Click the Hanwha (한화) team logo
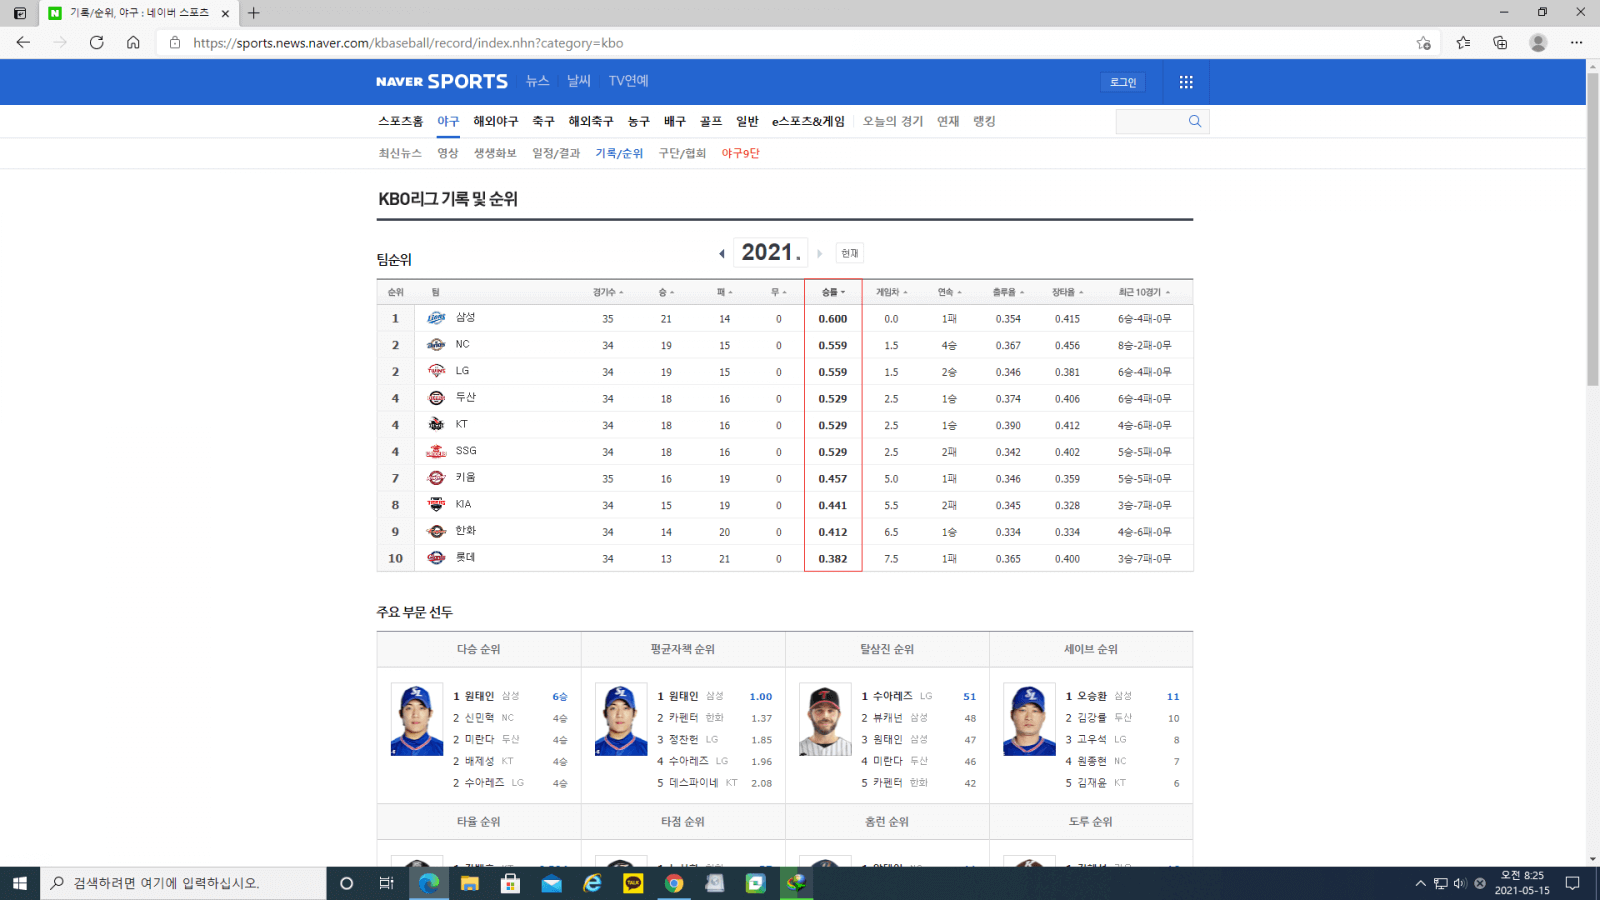This screenshot has height=900, width=1600. (x=436, y=531)
